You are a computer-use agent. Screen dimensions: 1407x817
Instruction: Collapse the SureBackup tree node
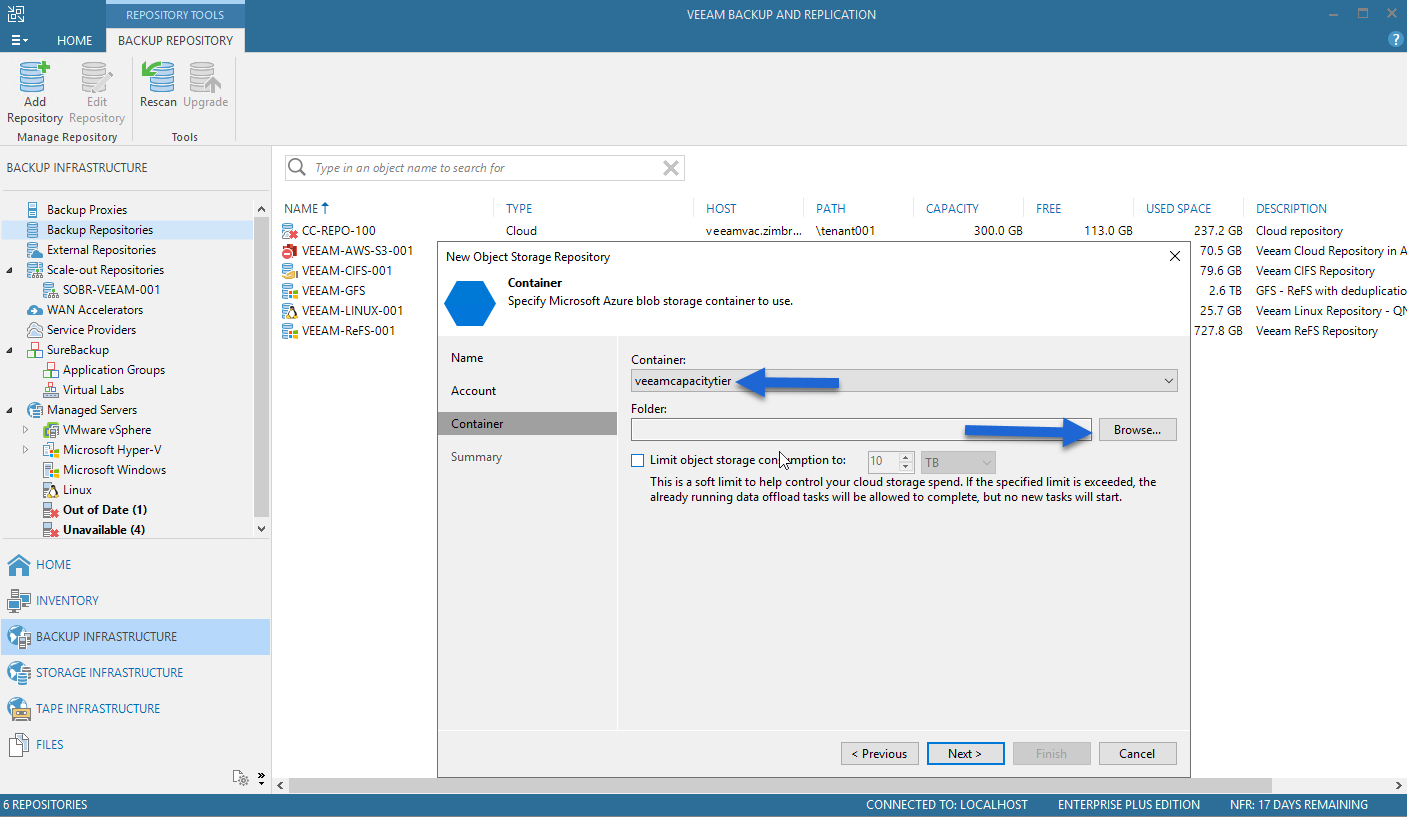(10, 350)
